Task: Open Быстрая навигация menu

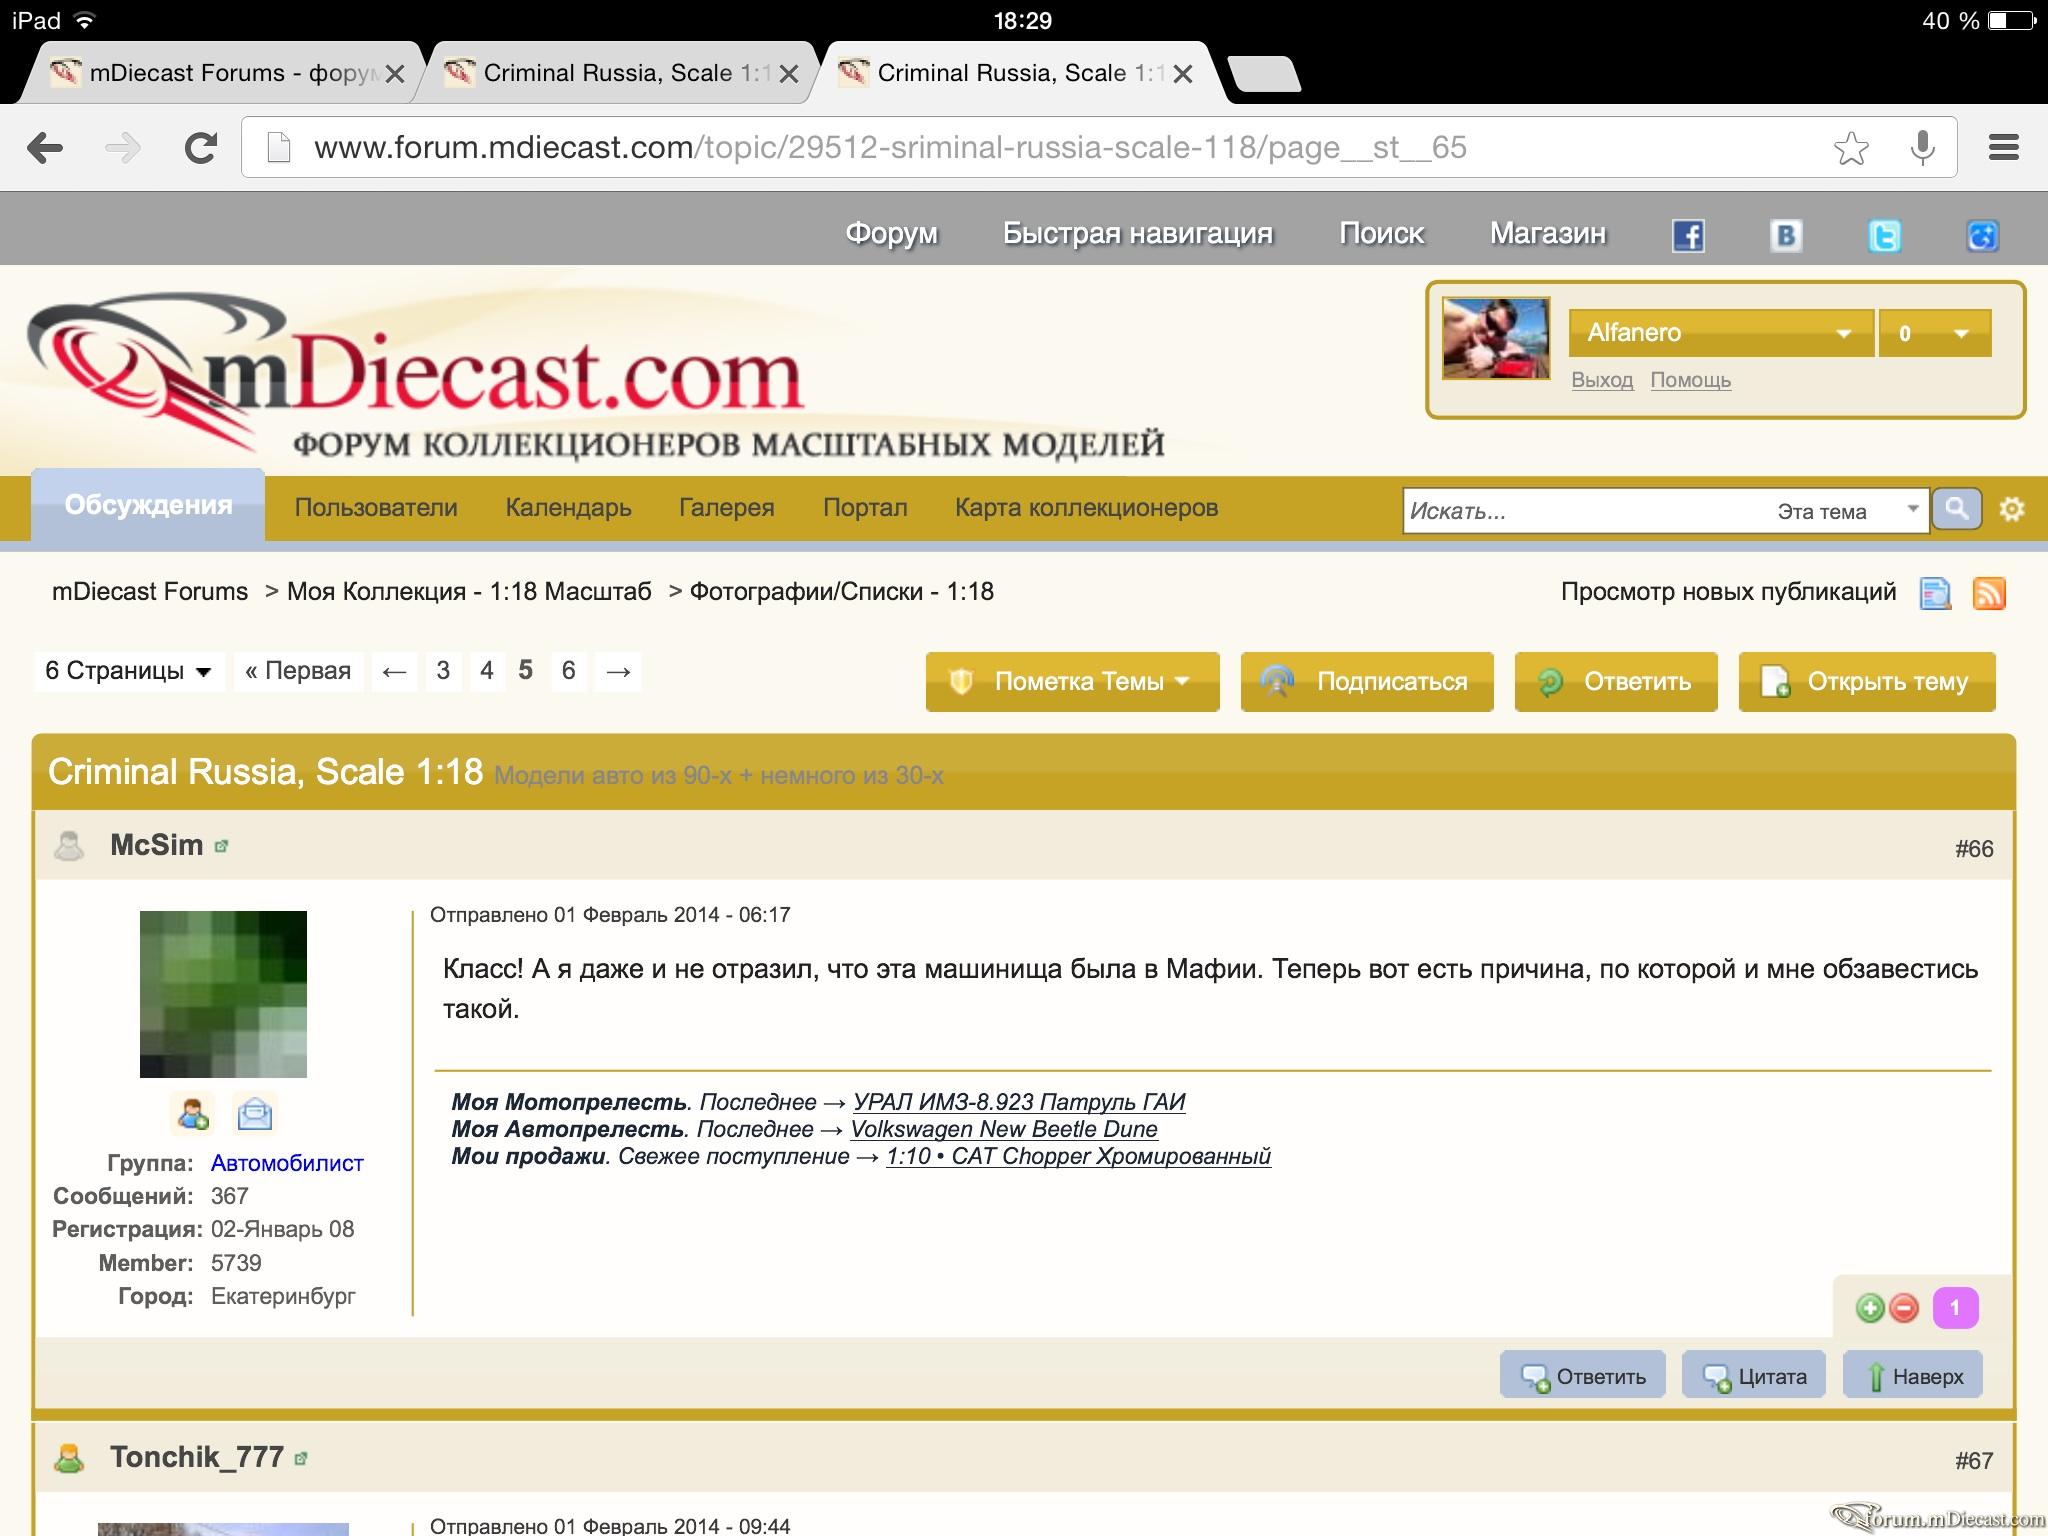Action: coord(1138,233)
